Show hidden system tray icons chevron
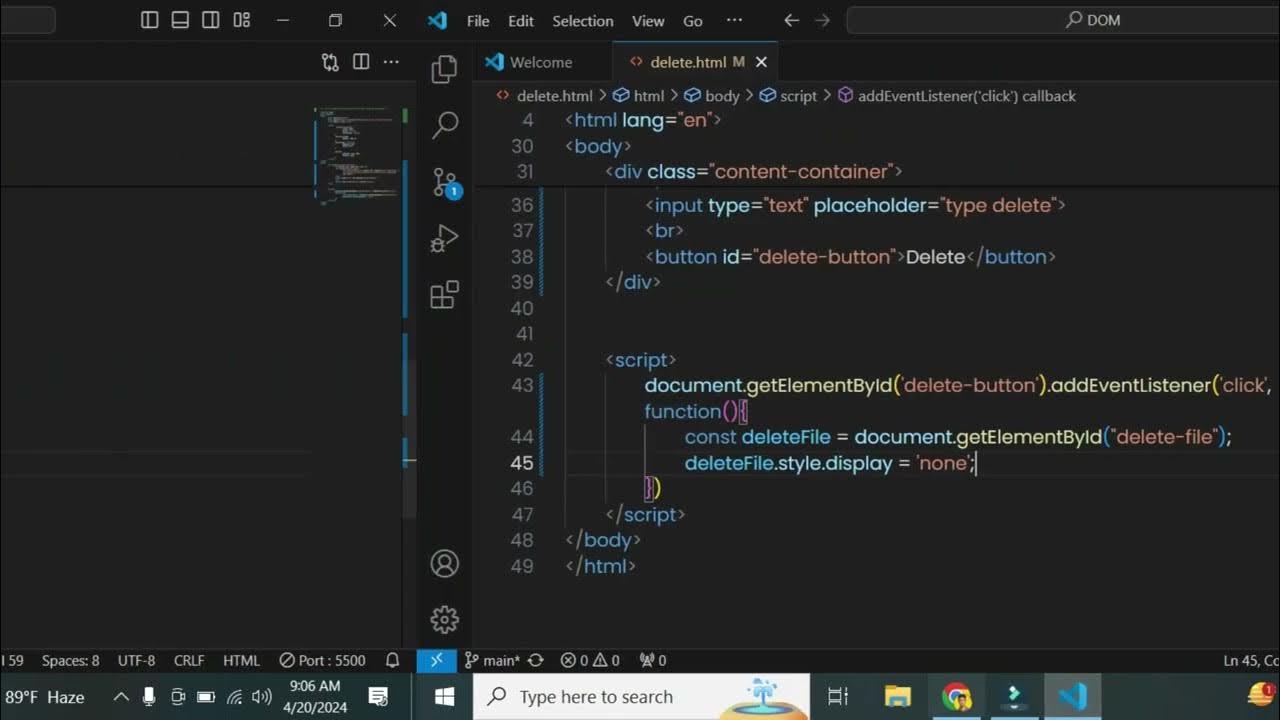Viewport: 1280px width, 720px height. (x=120, y=697)
